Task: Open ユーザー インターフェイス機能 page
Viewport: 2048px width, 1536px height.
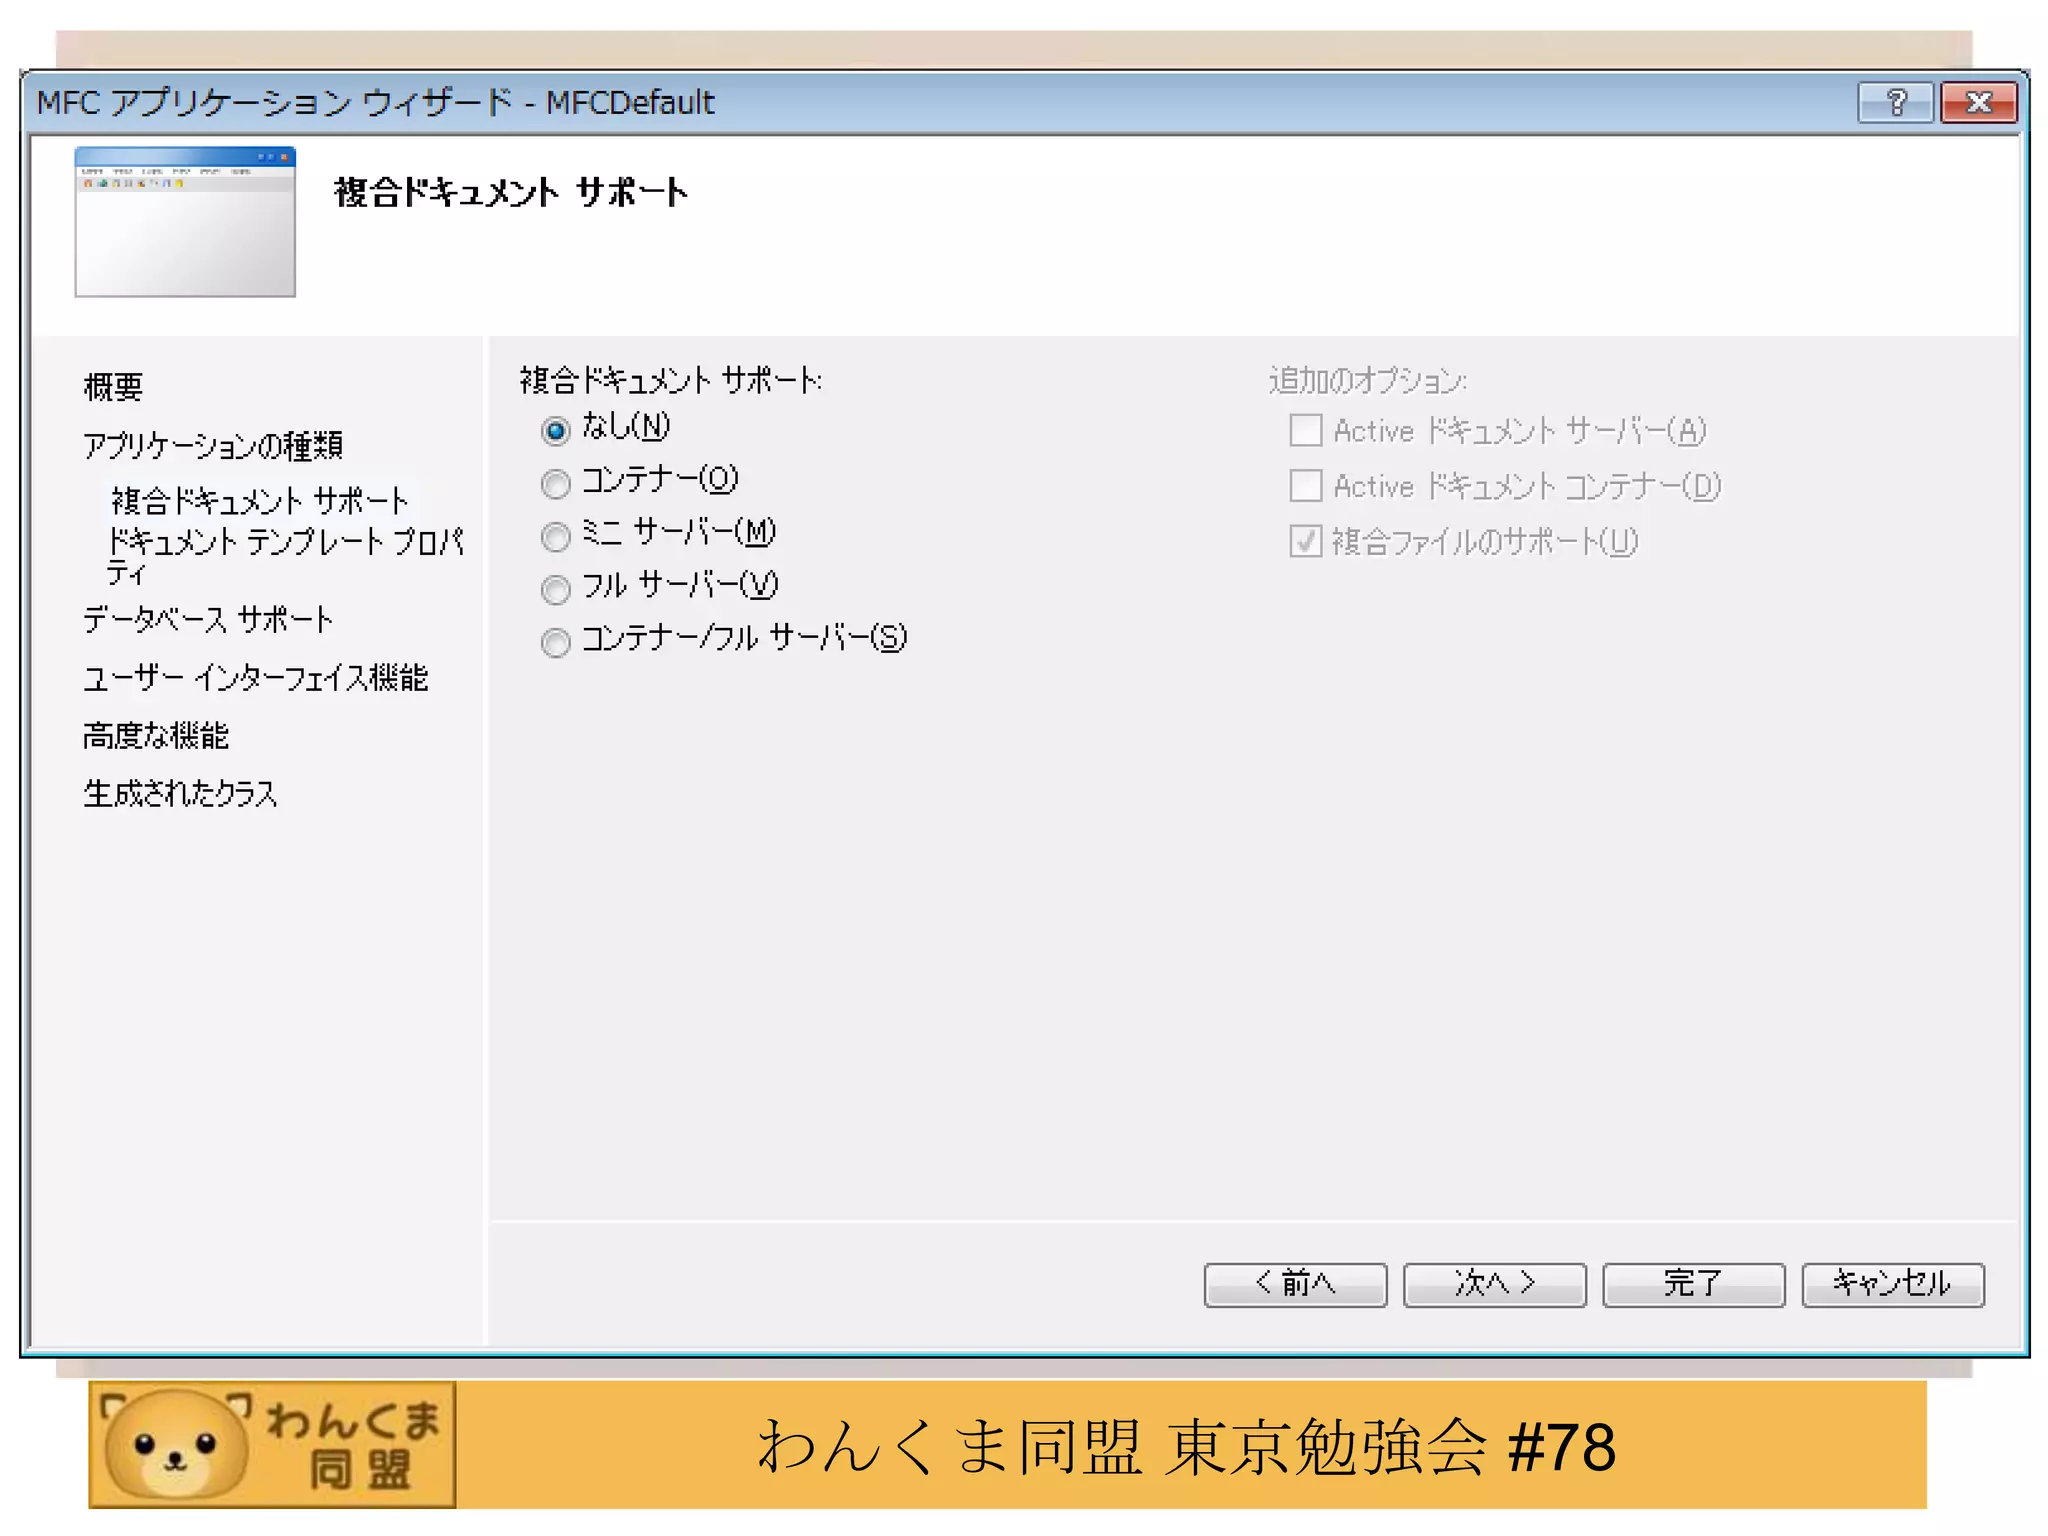Action: click(x=255, y=678)
